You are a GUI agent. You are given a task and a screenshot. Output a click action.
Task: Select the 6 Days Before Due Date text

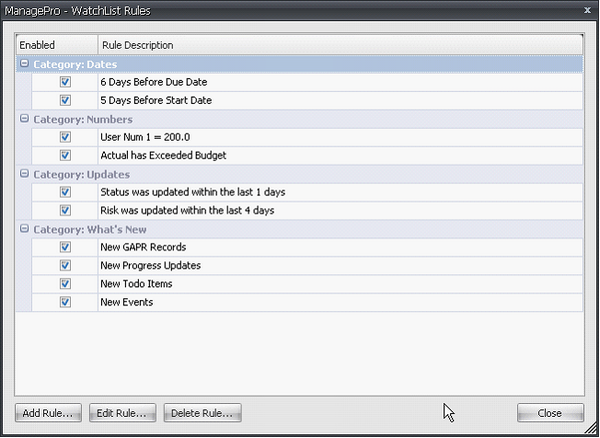(154, 82)
